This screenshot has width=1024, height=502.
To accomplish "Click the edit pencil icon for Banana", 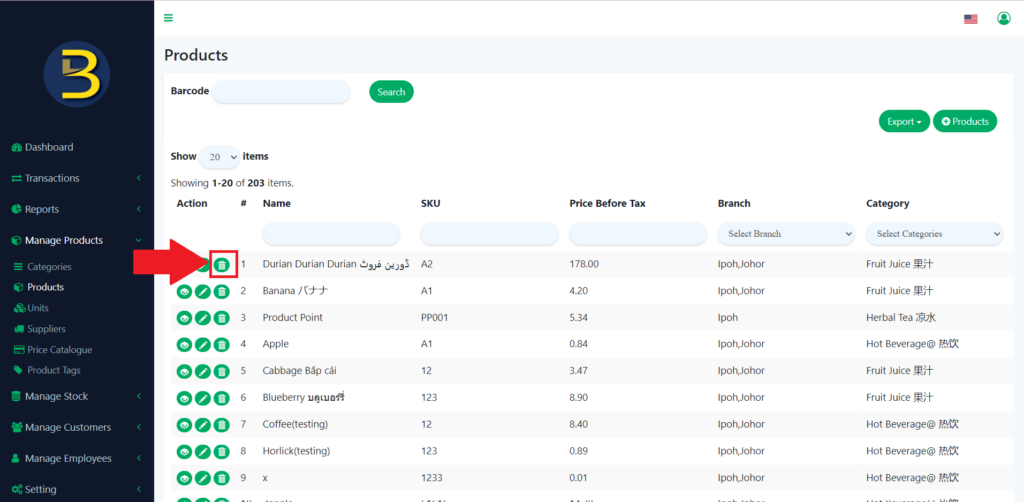I will [x=203, y=291].
